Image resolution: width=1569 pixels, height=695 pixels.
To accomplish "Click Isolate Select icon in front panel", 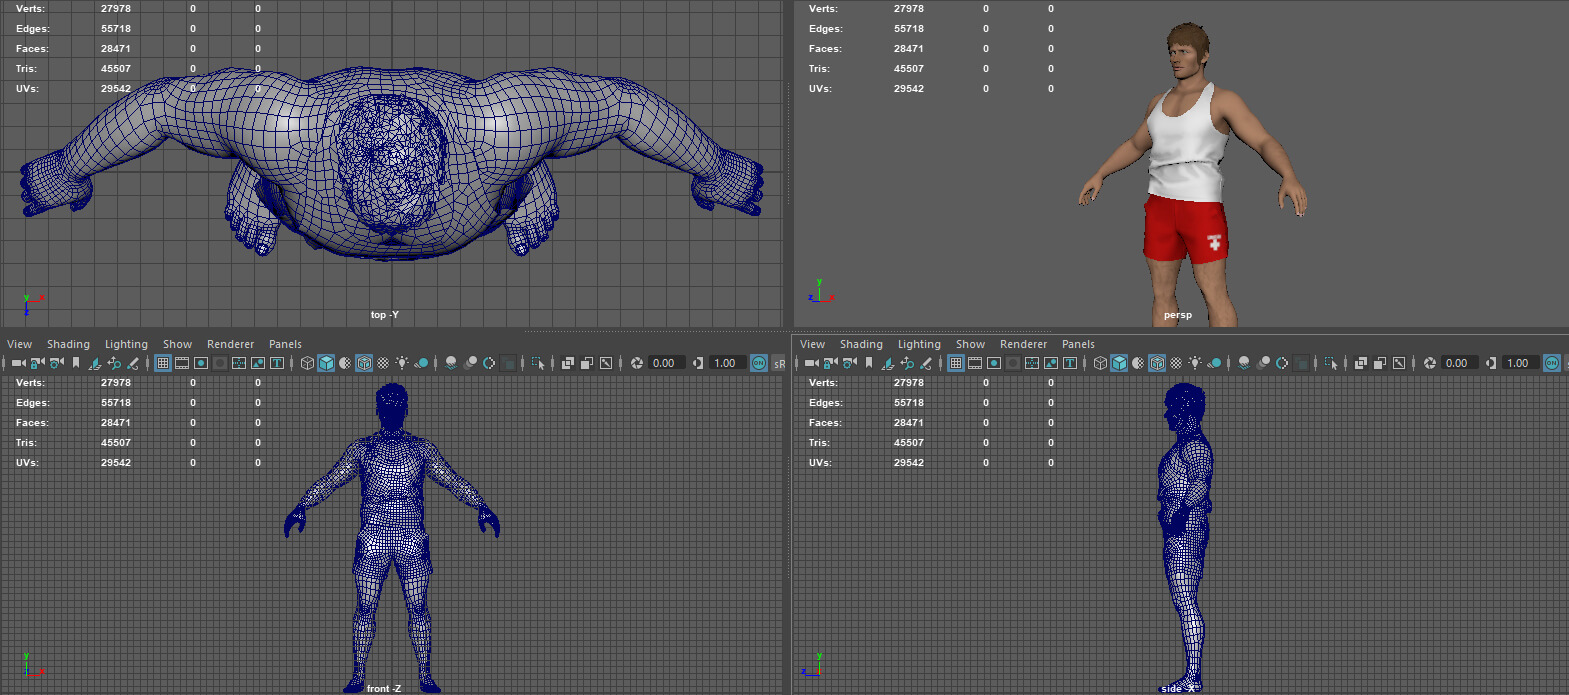I will 537,363.
